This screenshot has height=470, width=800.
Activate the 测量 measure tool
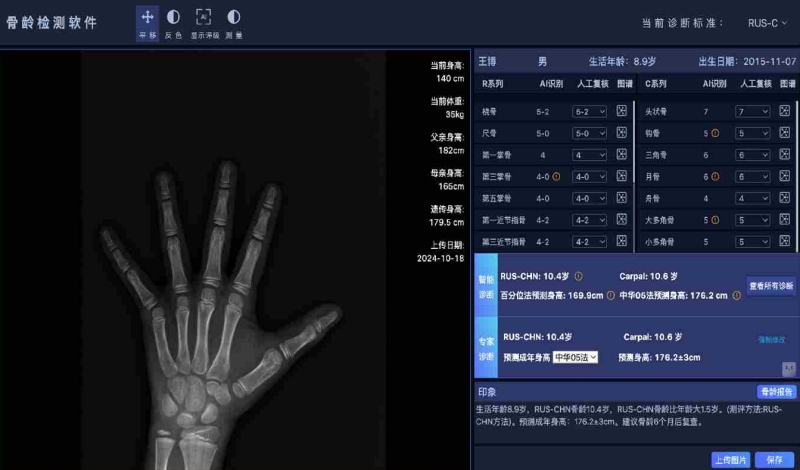(x=233, y=23)
